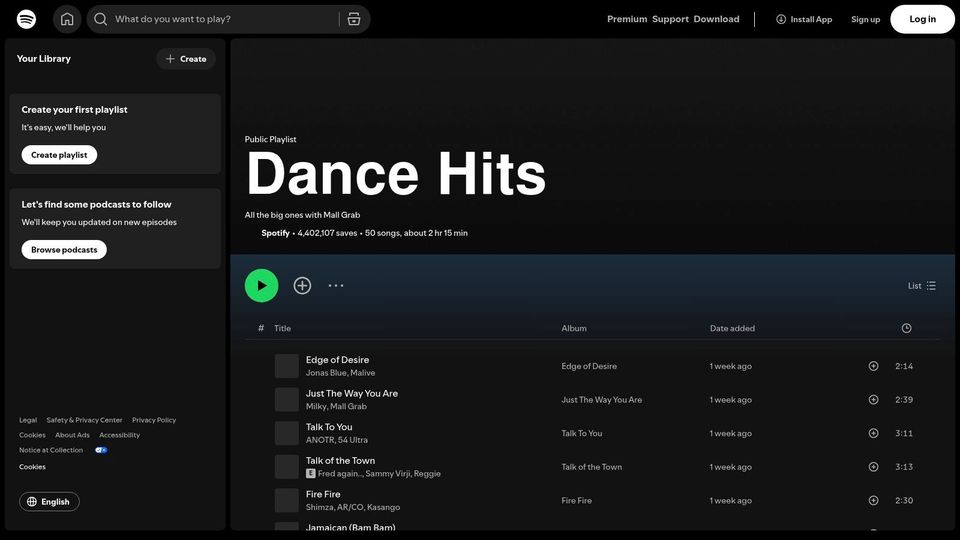
Task: Click the Album column header
Action: tap(574, 328)
